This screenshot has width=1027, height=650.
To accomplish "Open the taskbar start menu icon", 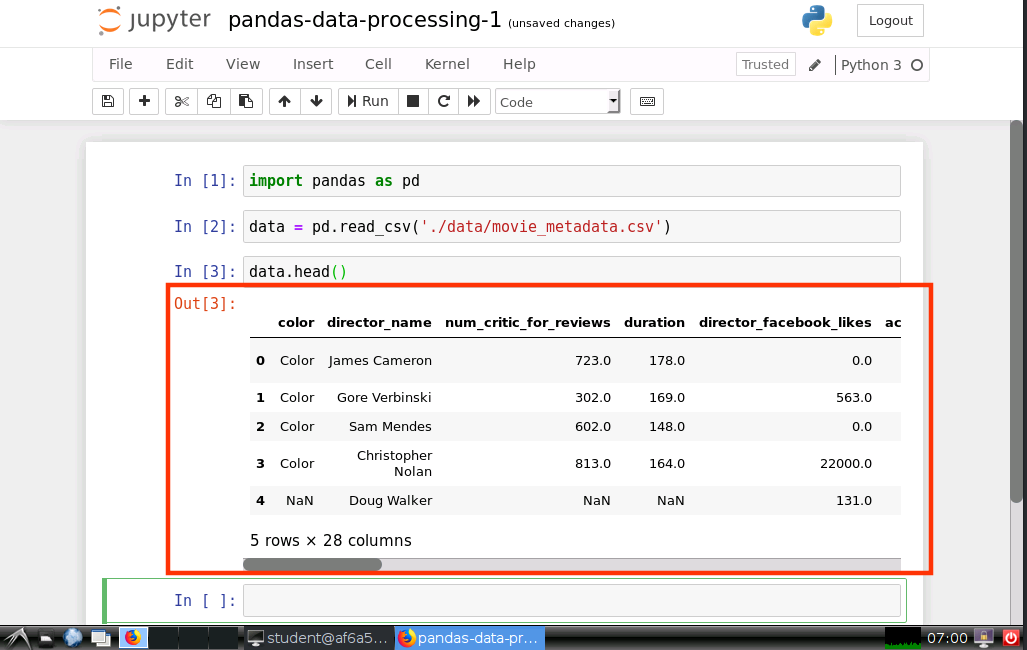I will click(16, 638).
